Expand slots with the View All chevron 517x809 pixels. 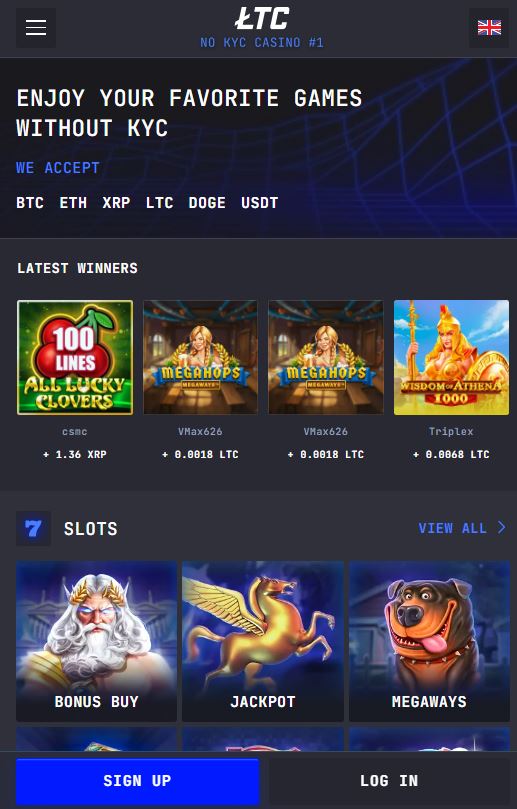coord(501,527)
